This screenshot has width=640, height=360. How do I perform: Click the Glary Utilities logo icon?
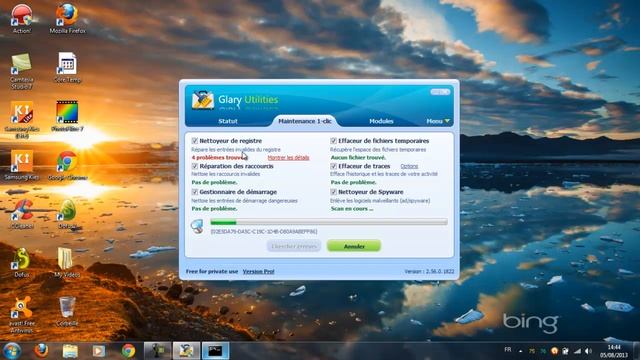203,100
